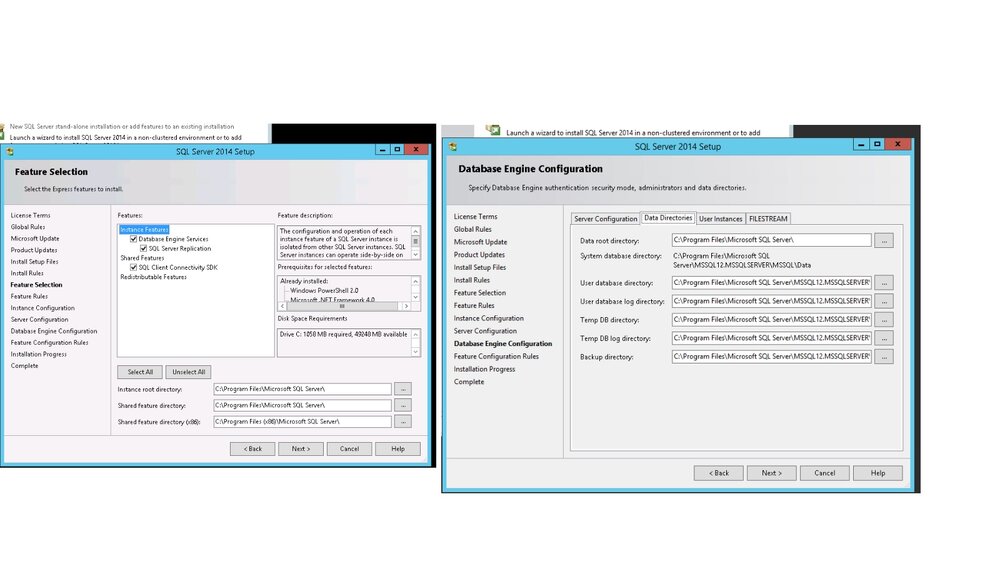The image size is (1000, 562).
Task: Browse for Instance root directory
Action: click(403, 388)
